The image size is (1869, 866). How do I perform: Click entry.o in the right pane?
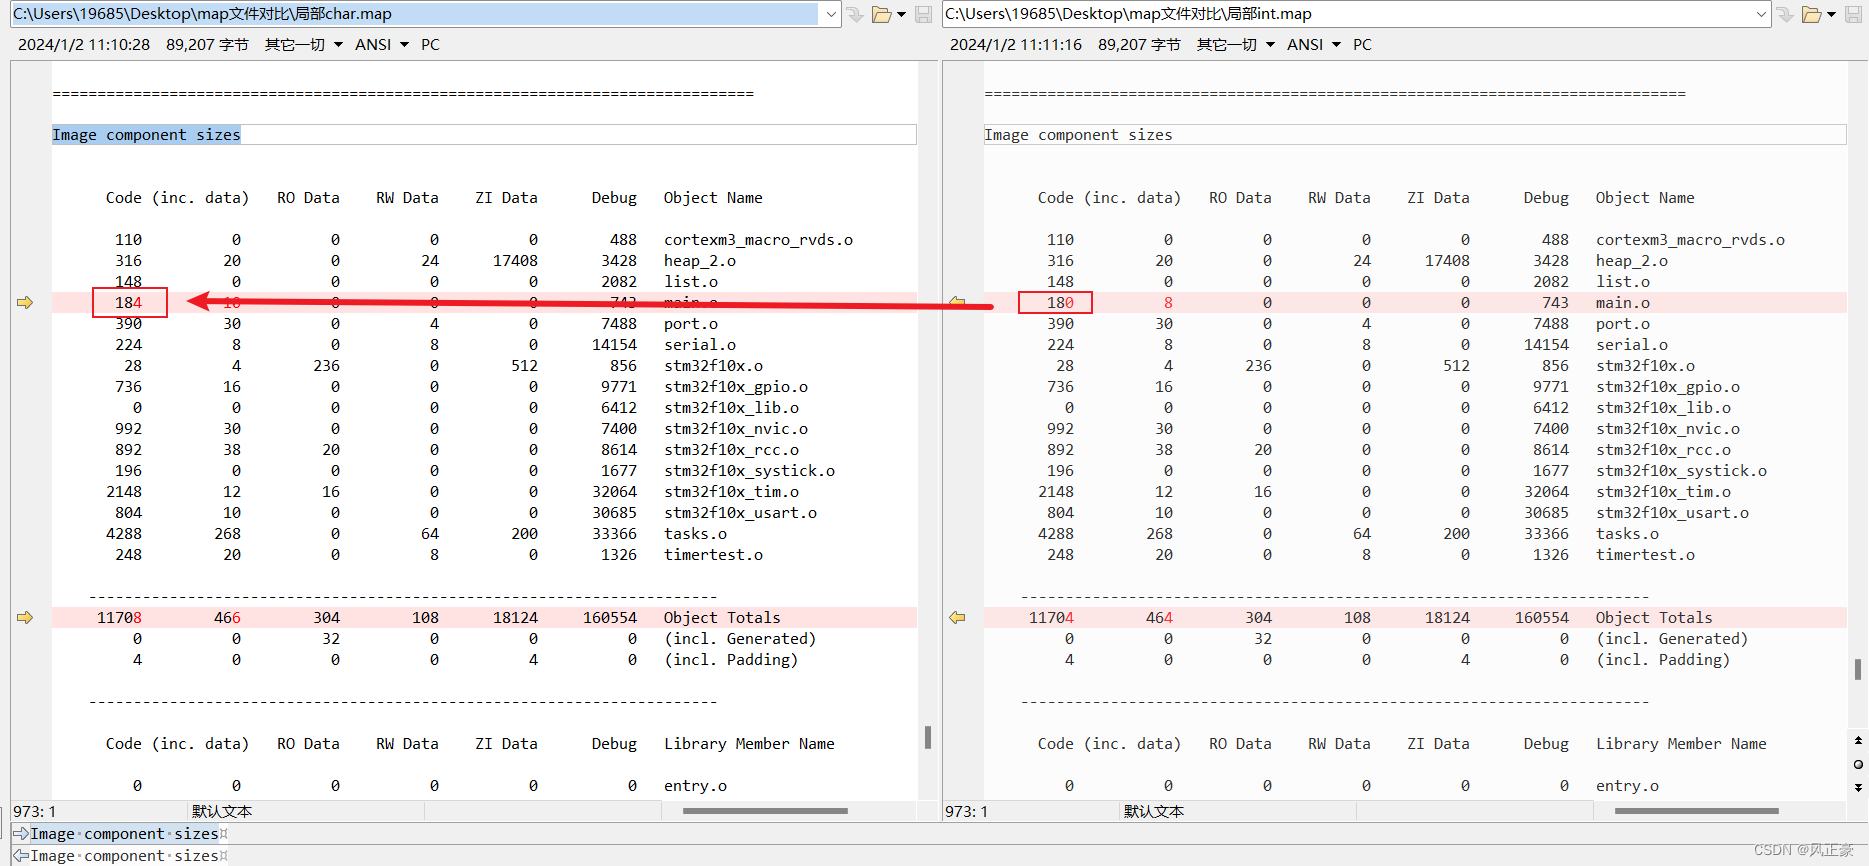pyautogui.click(x=1627, y=785)
